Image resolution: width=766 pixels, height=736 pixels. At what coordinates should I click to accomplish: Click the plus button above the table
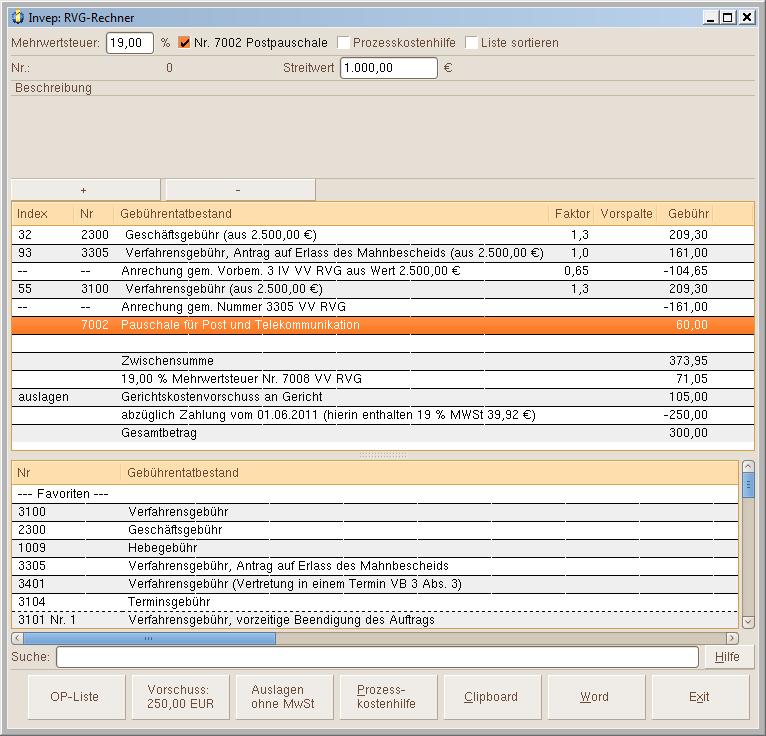(x=85, y=190)
